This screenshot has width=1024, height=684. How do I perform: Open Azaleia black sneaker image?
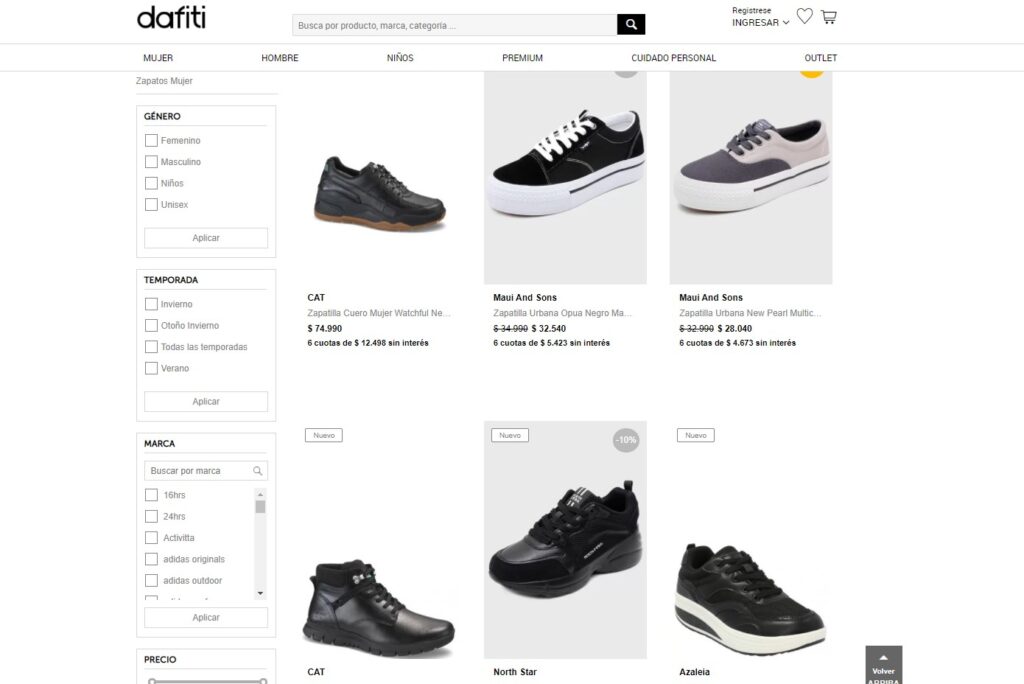point(751,598)
